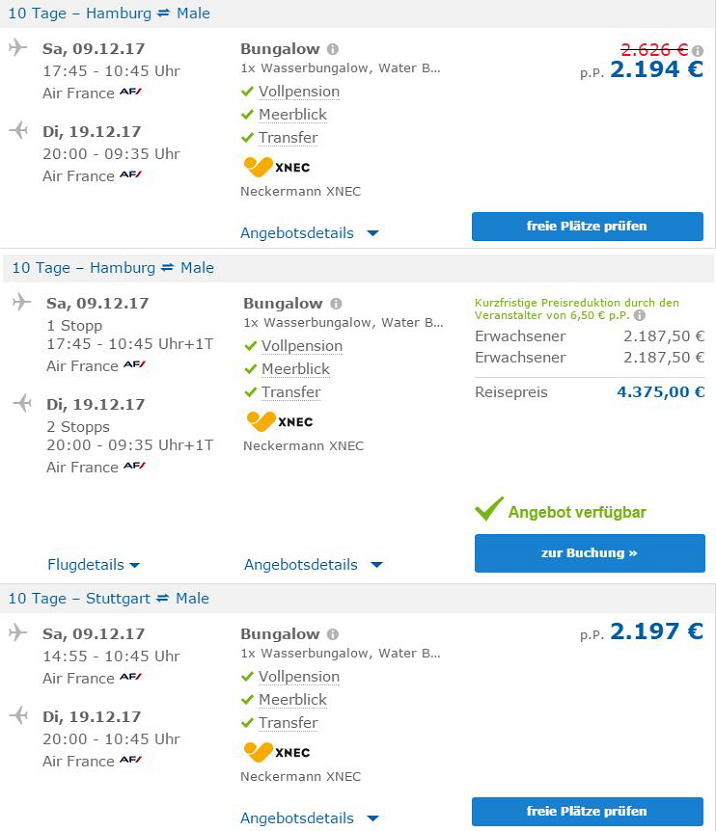Click Vollpension feature in first offer
This screenshot has width=716, height=831.
[299, 92]
